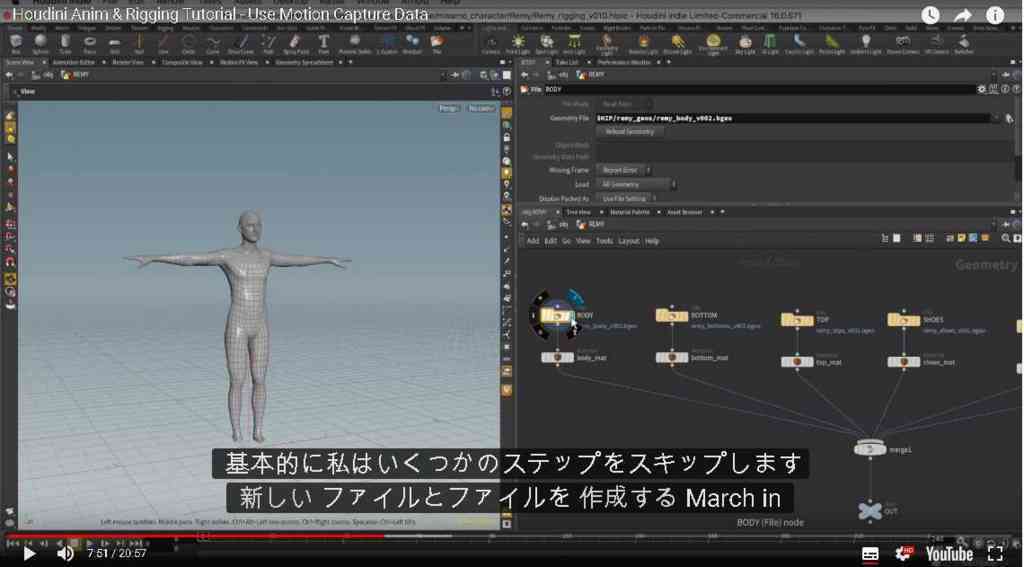
Task: Select the Sphere shelf tool
Action: 40,44
